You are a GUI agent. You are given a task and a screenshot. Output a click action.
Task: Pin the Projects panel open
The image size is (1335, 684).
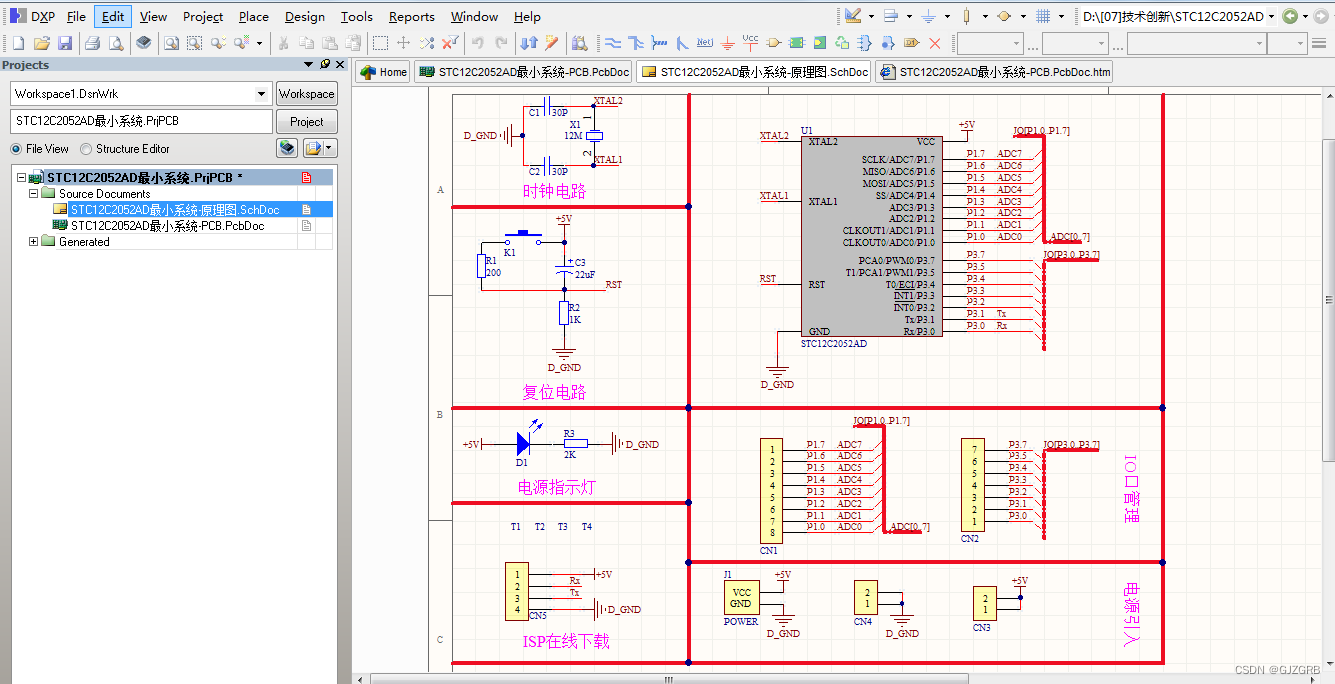[324, 64]
